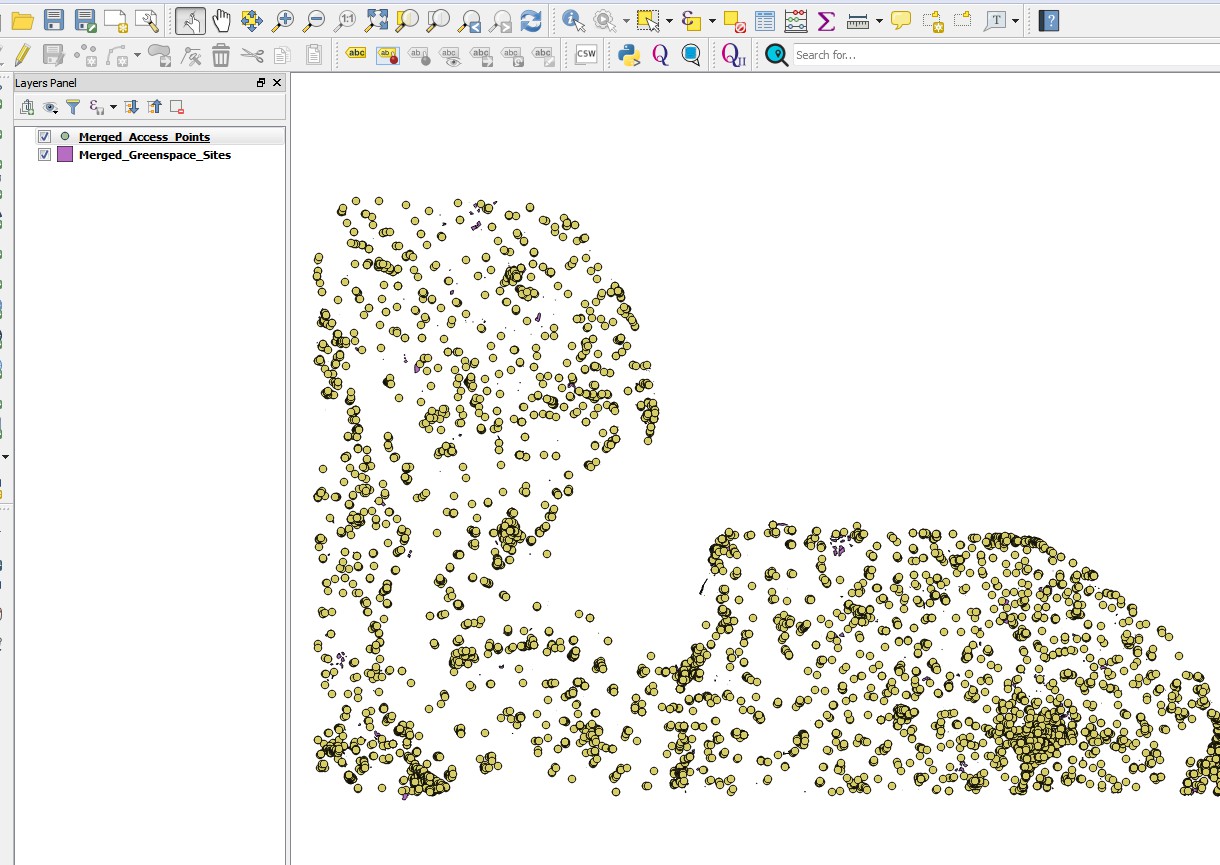Open the Select by Expression tool

pos(691,20)
